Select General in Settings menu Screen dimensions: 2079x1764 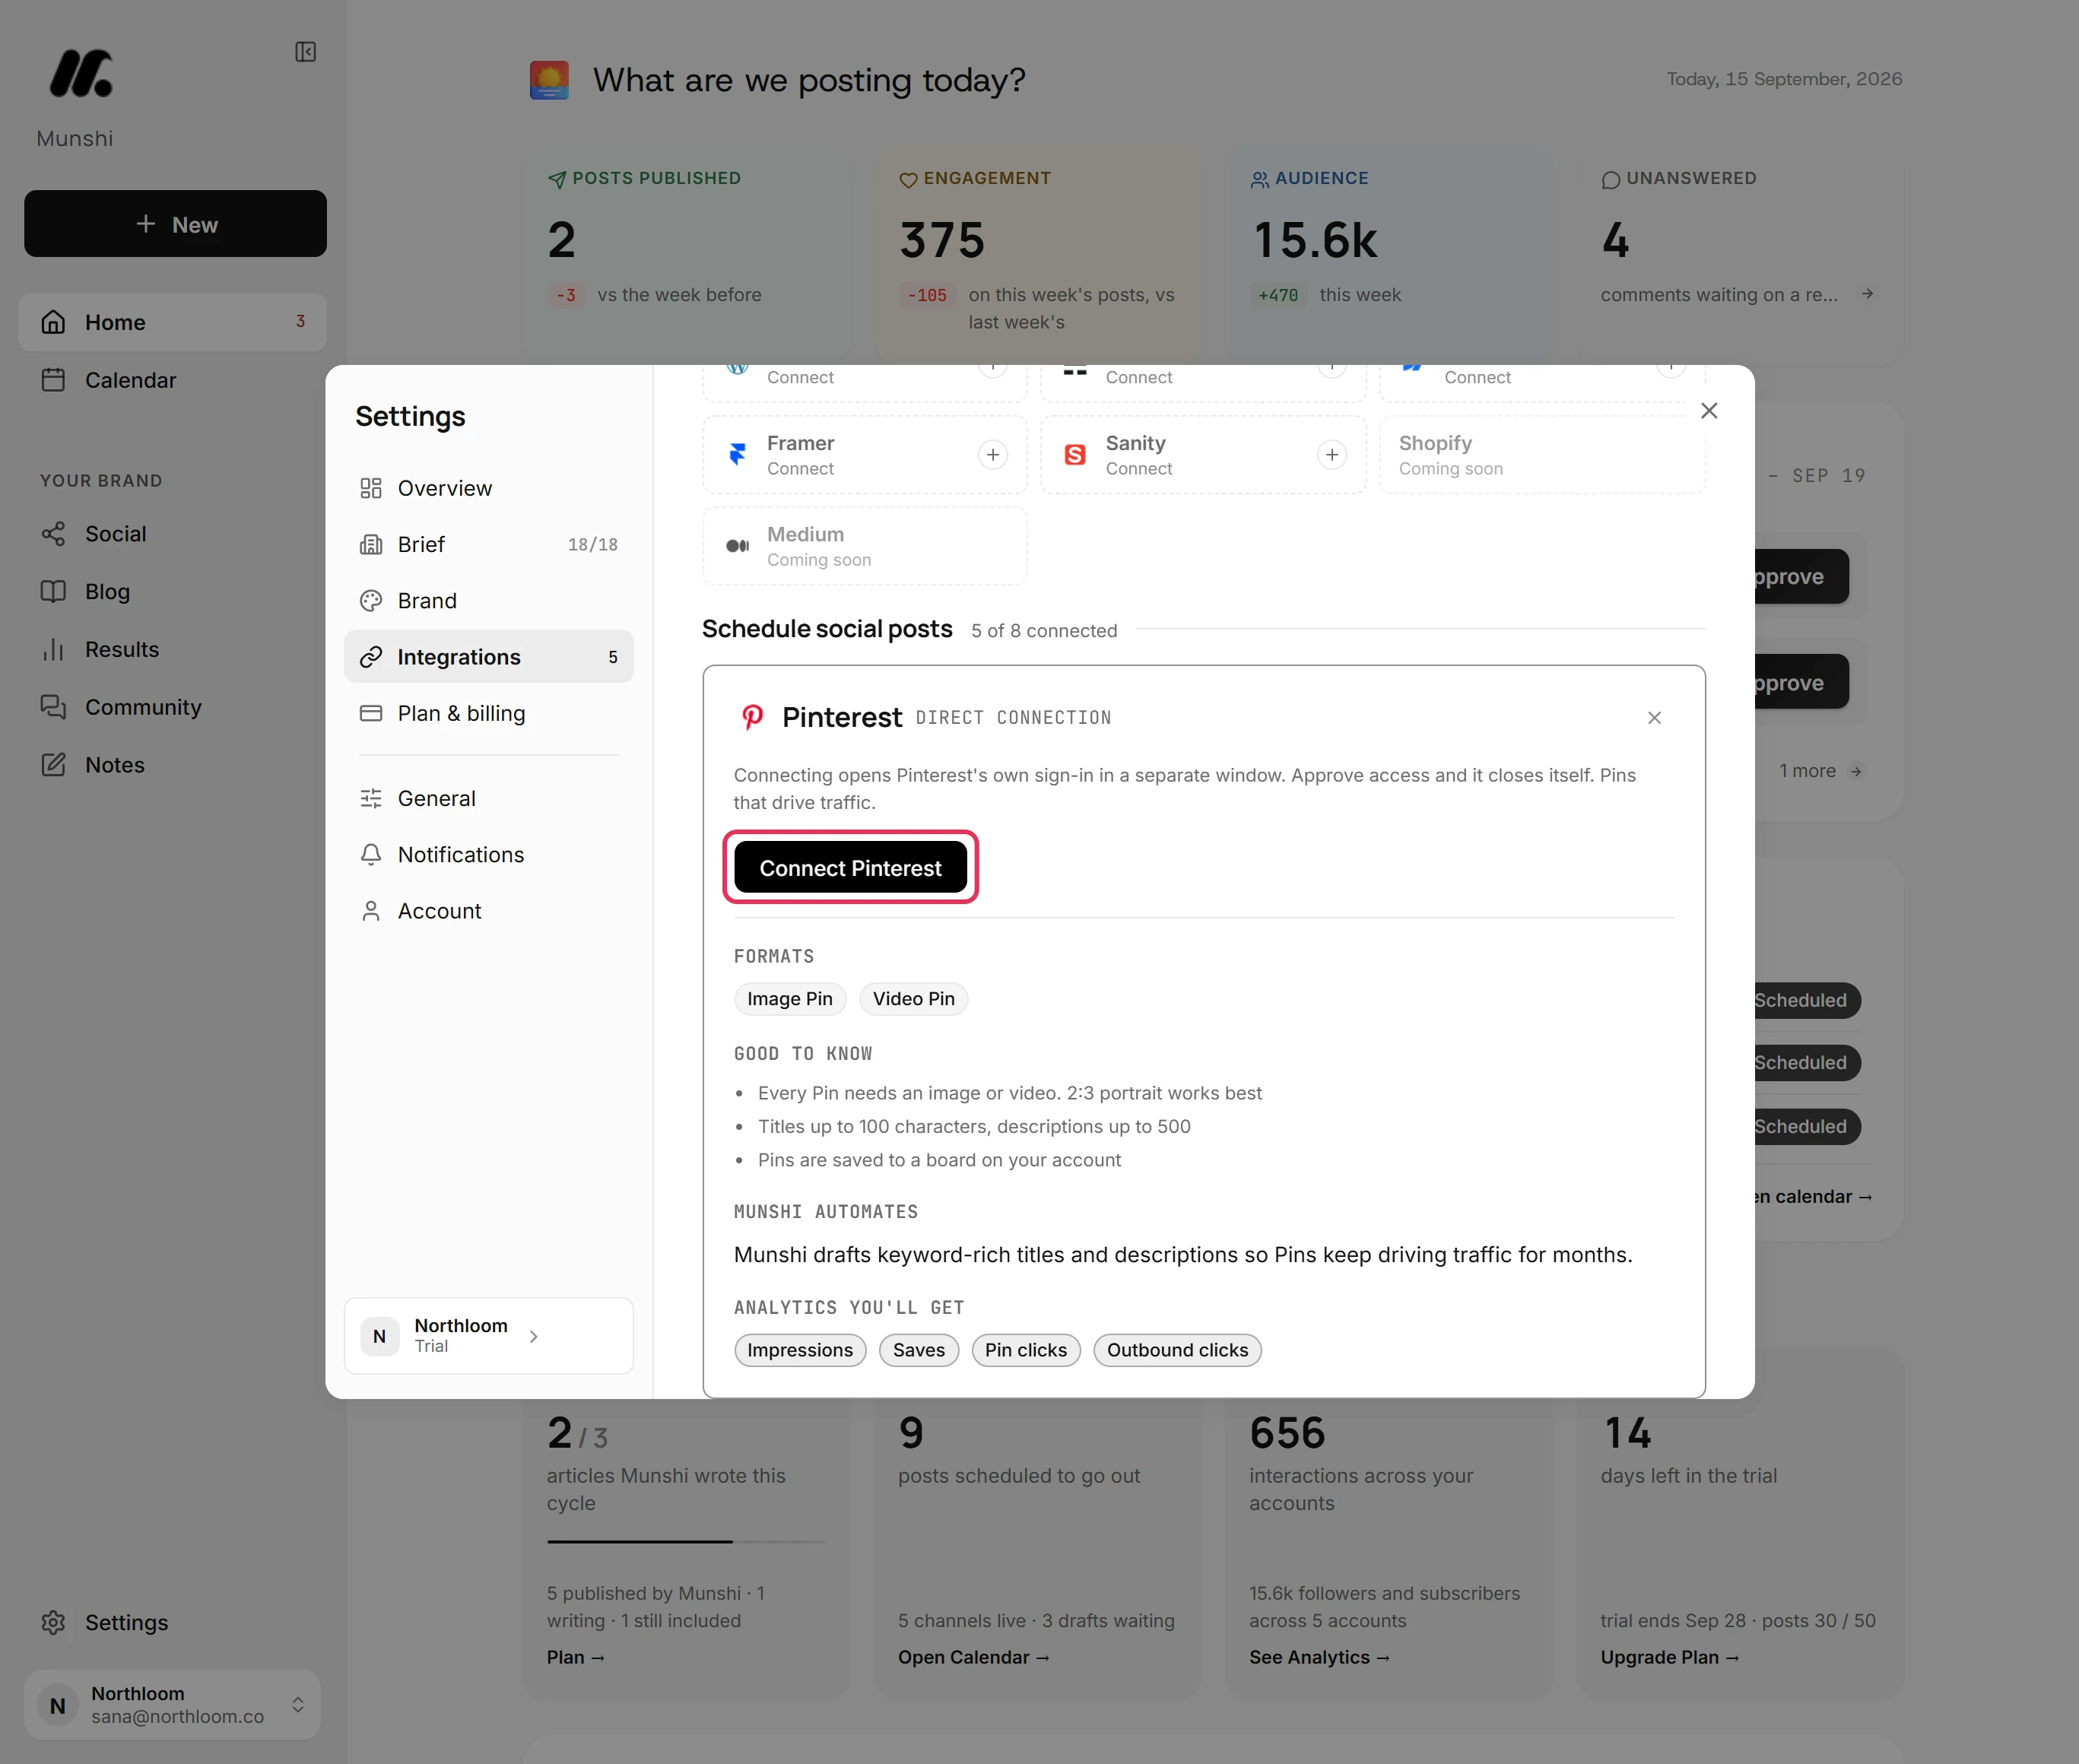488,798
